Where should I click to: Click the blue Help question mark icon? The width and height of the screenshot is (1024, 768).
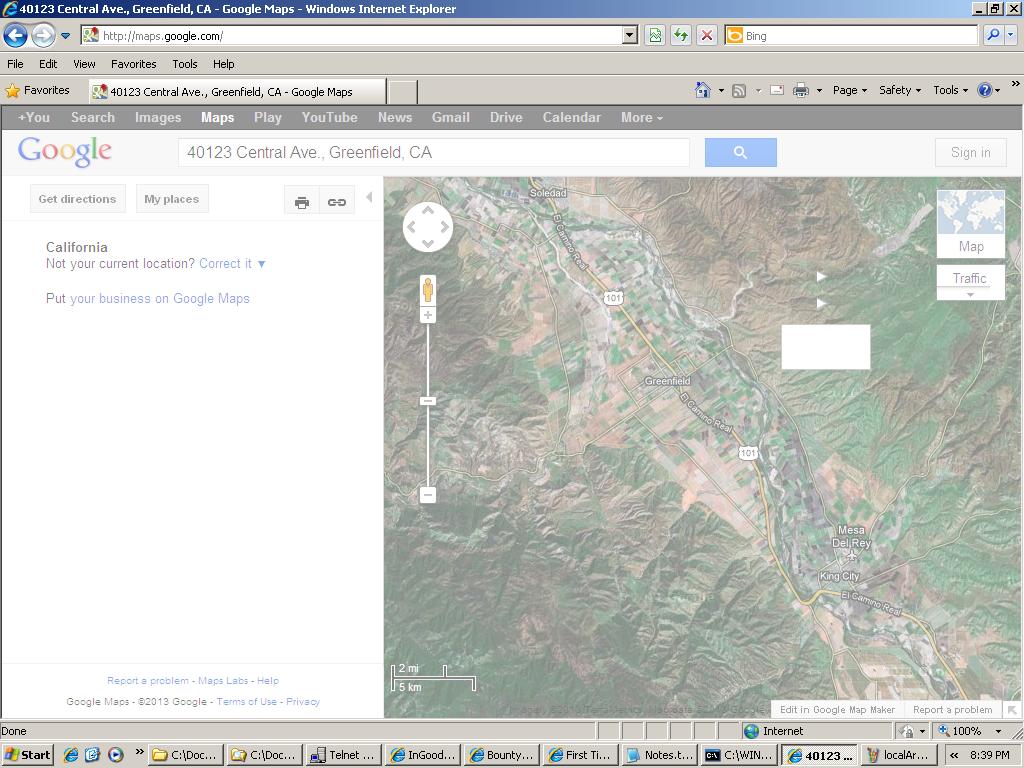(x=984, y=90)
